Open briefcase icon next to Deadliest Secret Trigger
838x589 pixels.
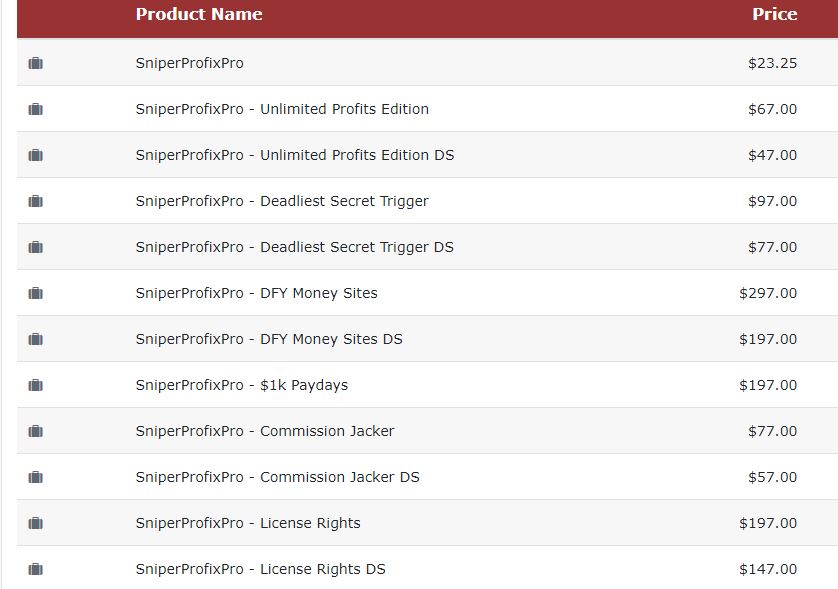click(35, 201)
